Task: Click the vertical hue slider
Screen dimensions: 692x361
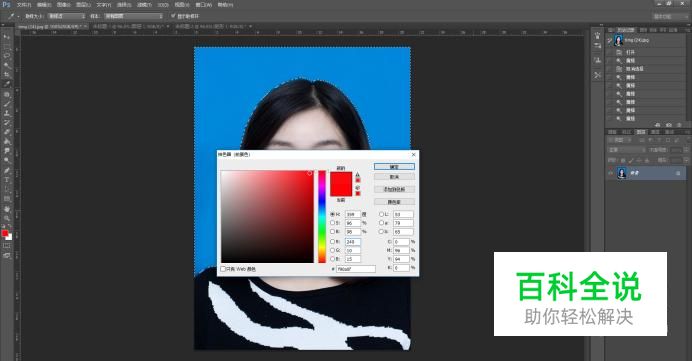Action: click(x=322, y=217)
